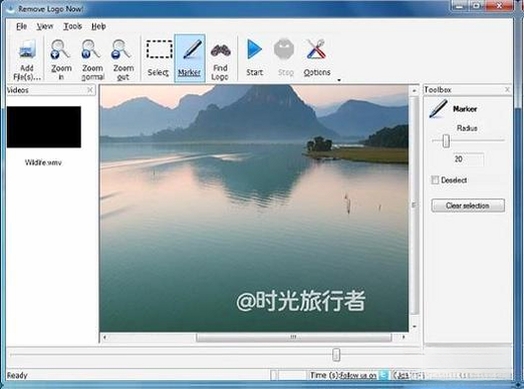Click the Wildlife.wmv file name
Viewport: 524px width, 389px height.
[43, 163]
